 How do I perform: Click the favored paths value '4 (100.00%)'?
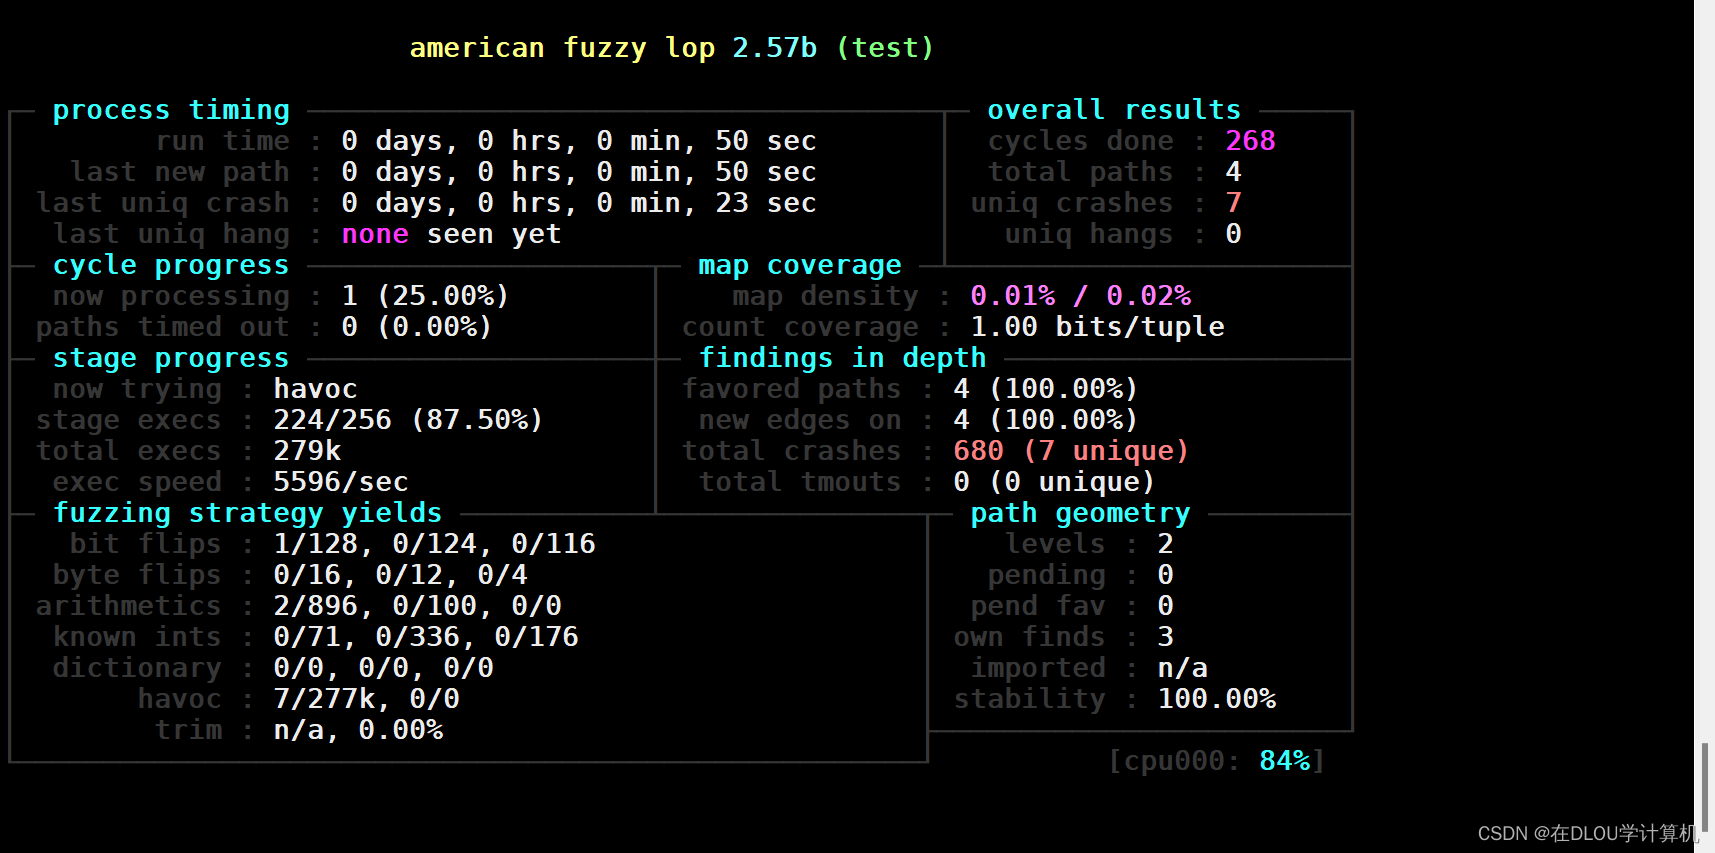click(x=1046, y=389)
